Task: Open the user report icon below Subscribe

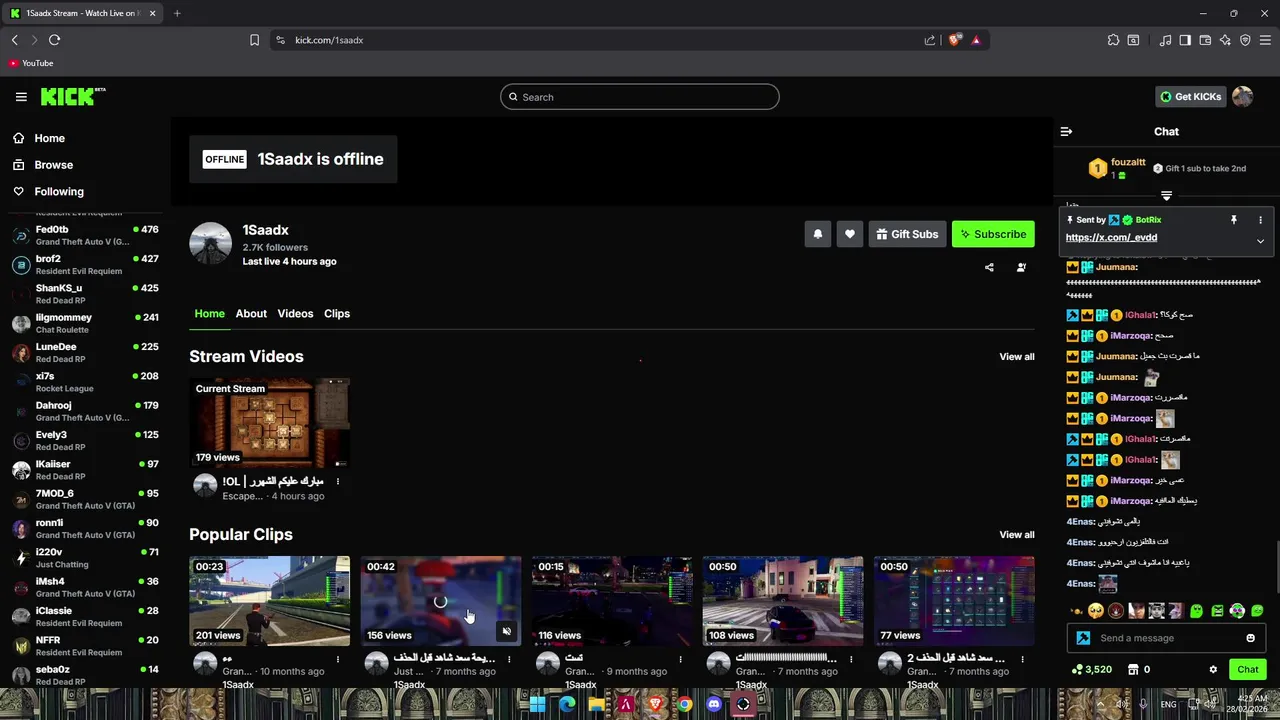Action: pyautogui.click(x=1021, y=267)
